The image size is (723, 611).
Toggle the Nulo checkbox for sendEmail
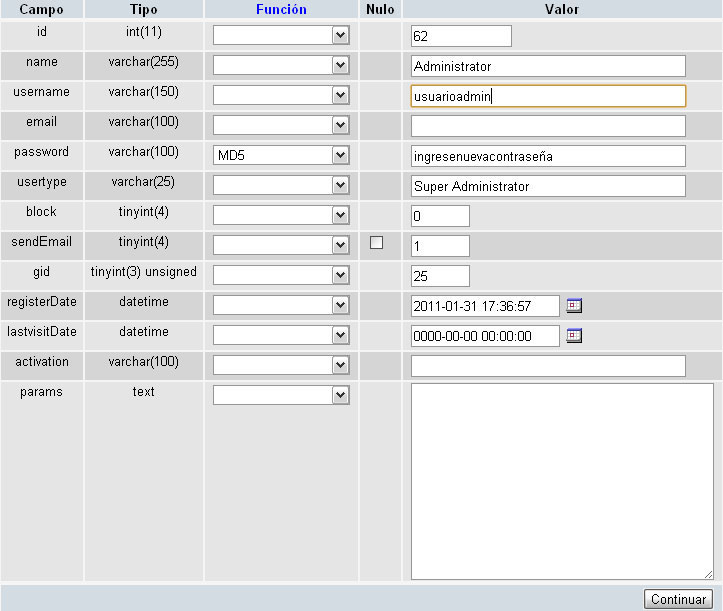point(377,243)
